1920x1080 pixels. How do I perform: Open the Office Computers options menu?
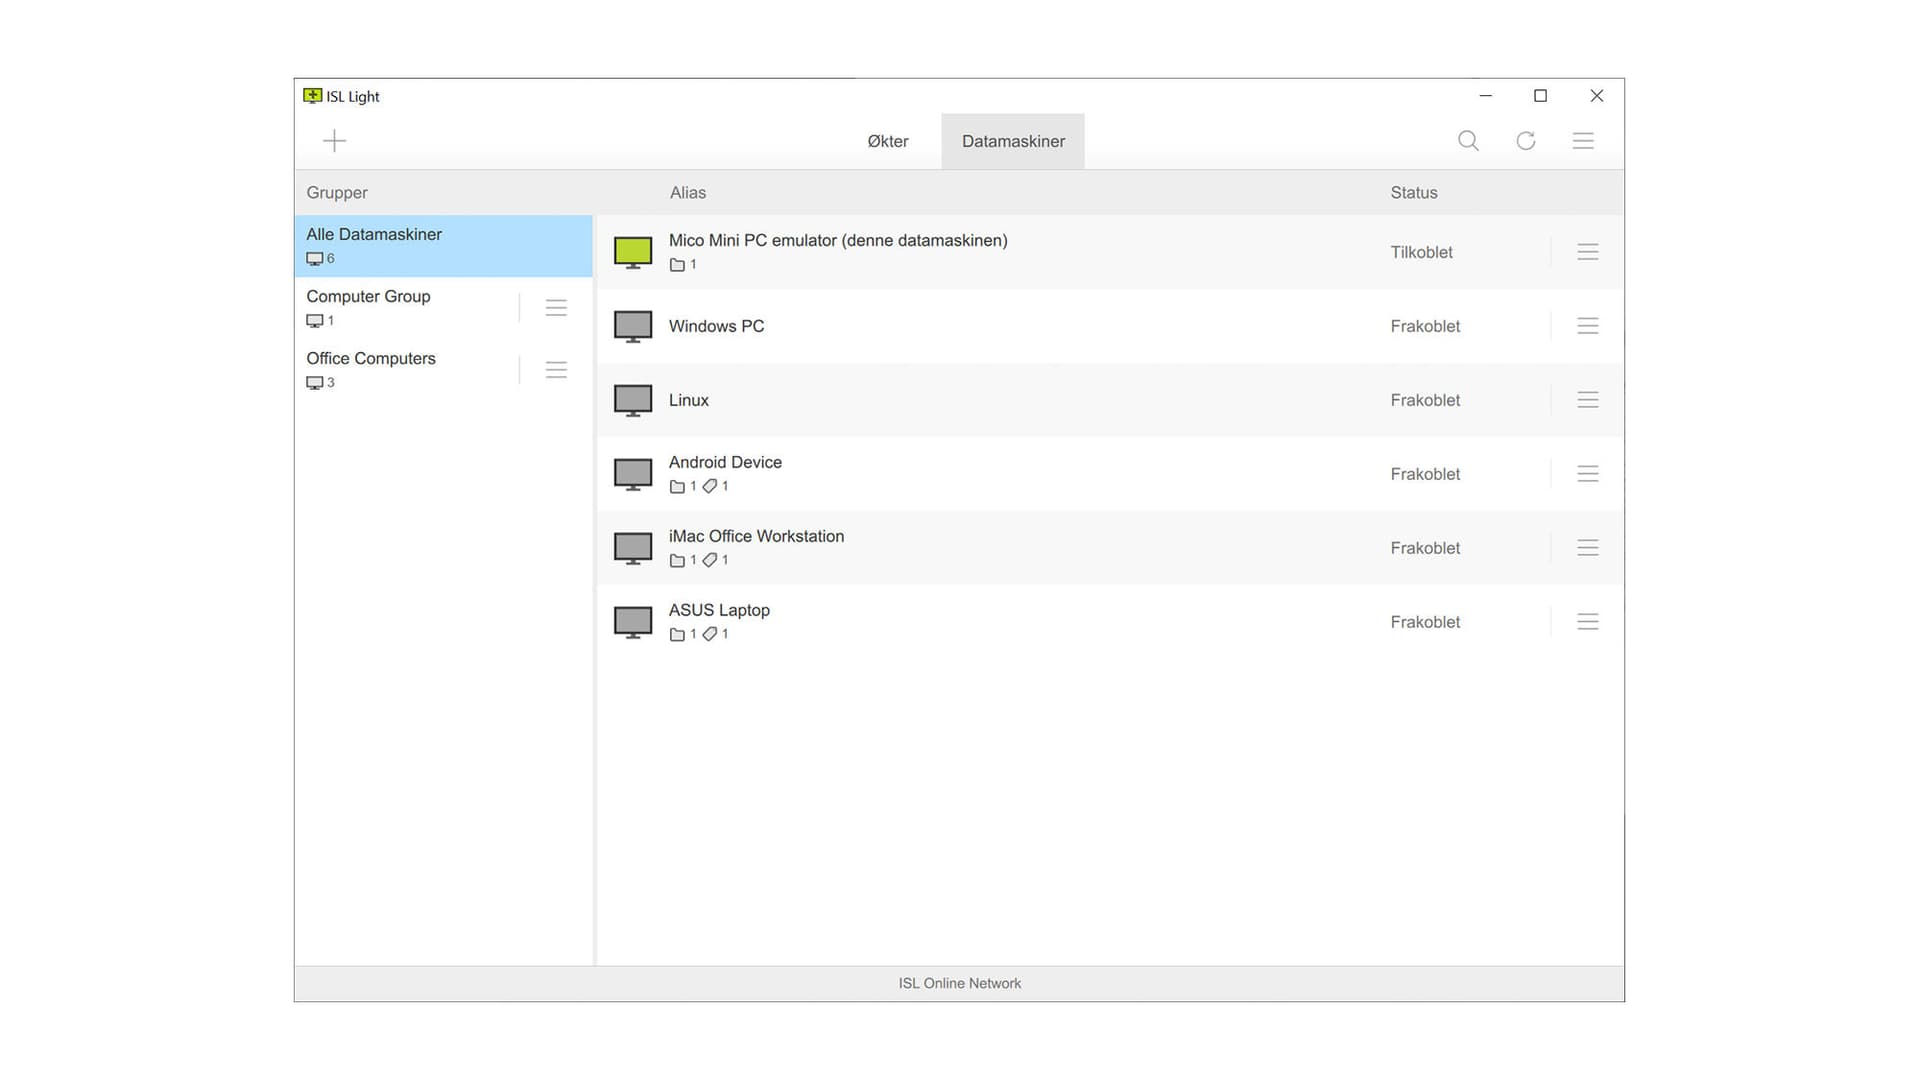(x=556, y=370)
